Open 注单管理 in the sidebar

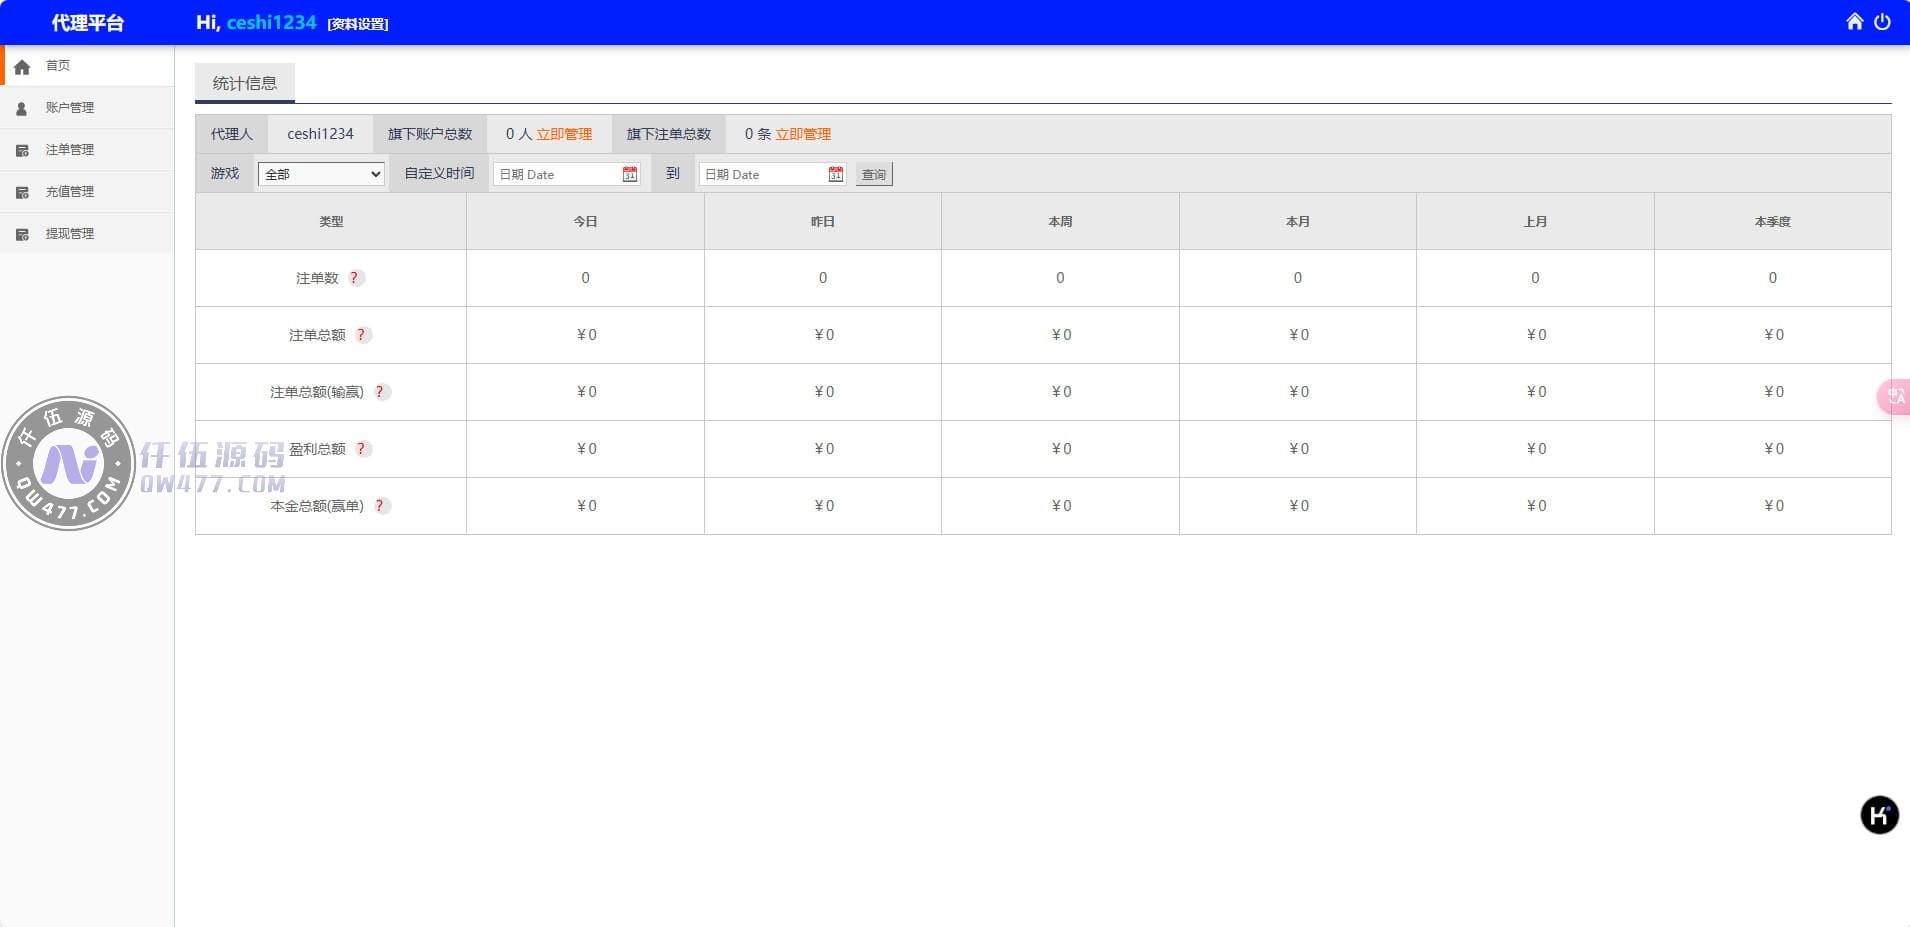click(69, 150)
